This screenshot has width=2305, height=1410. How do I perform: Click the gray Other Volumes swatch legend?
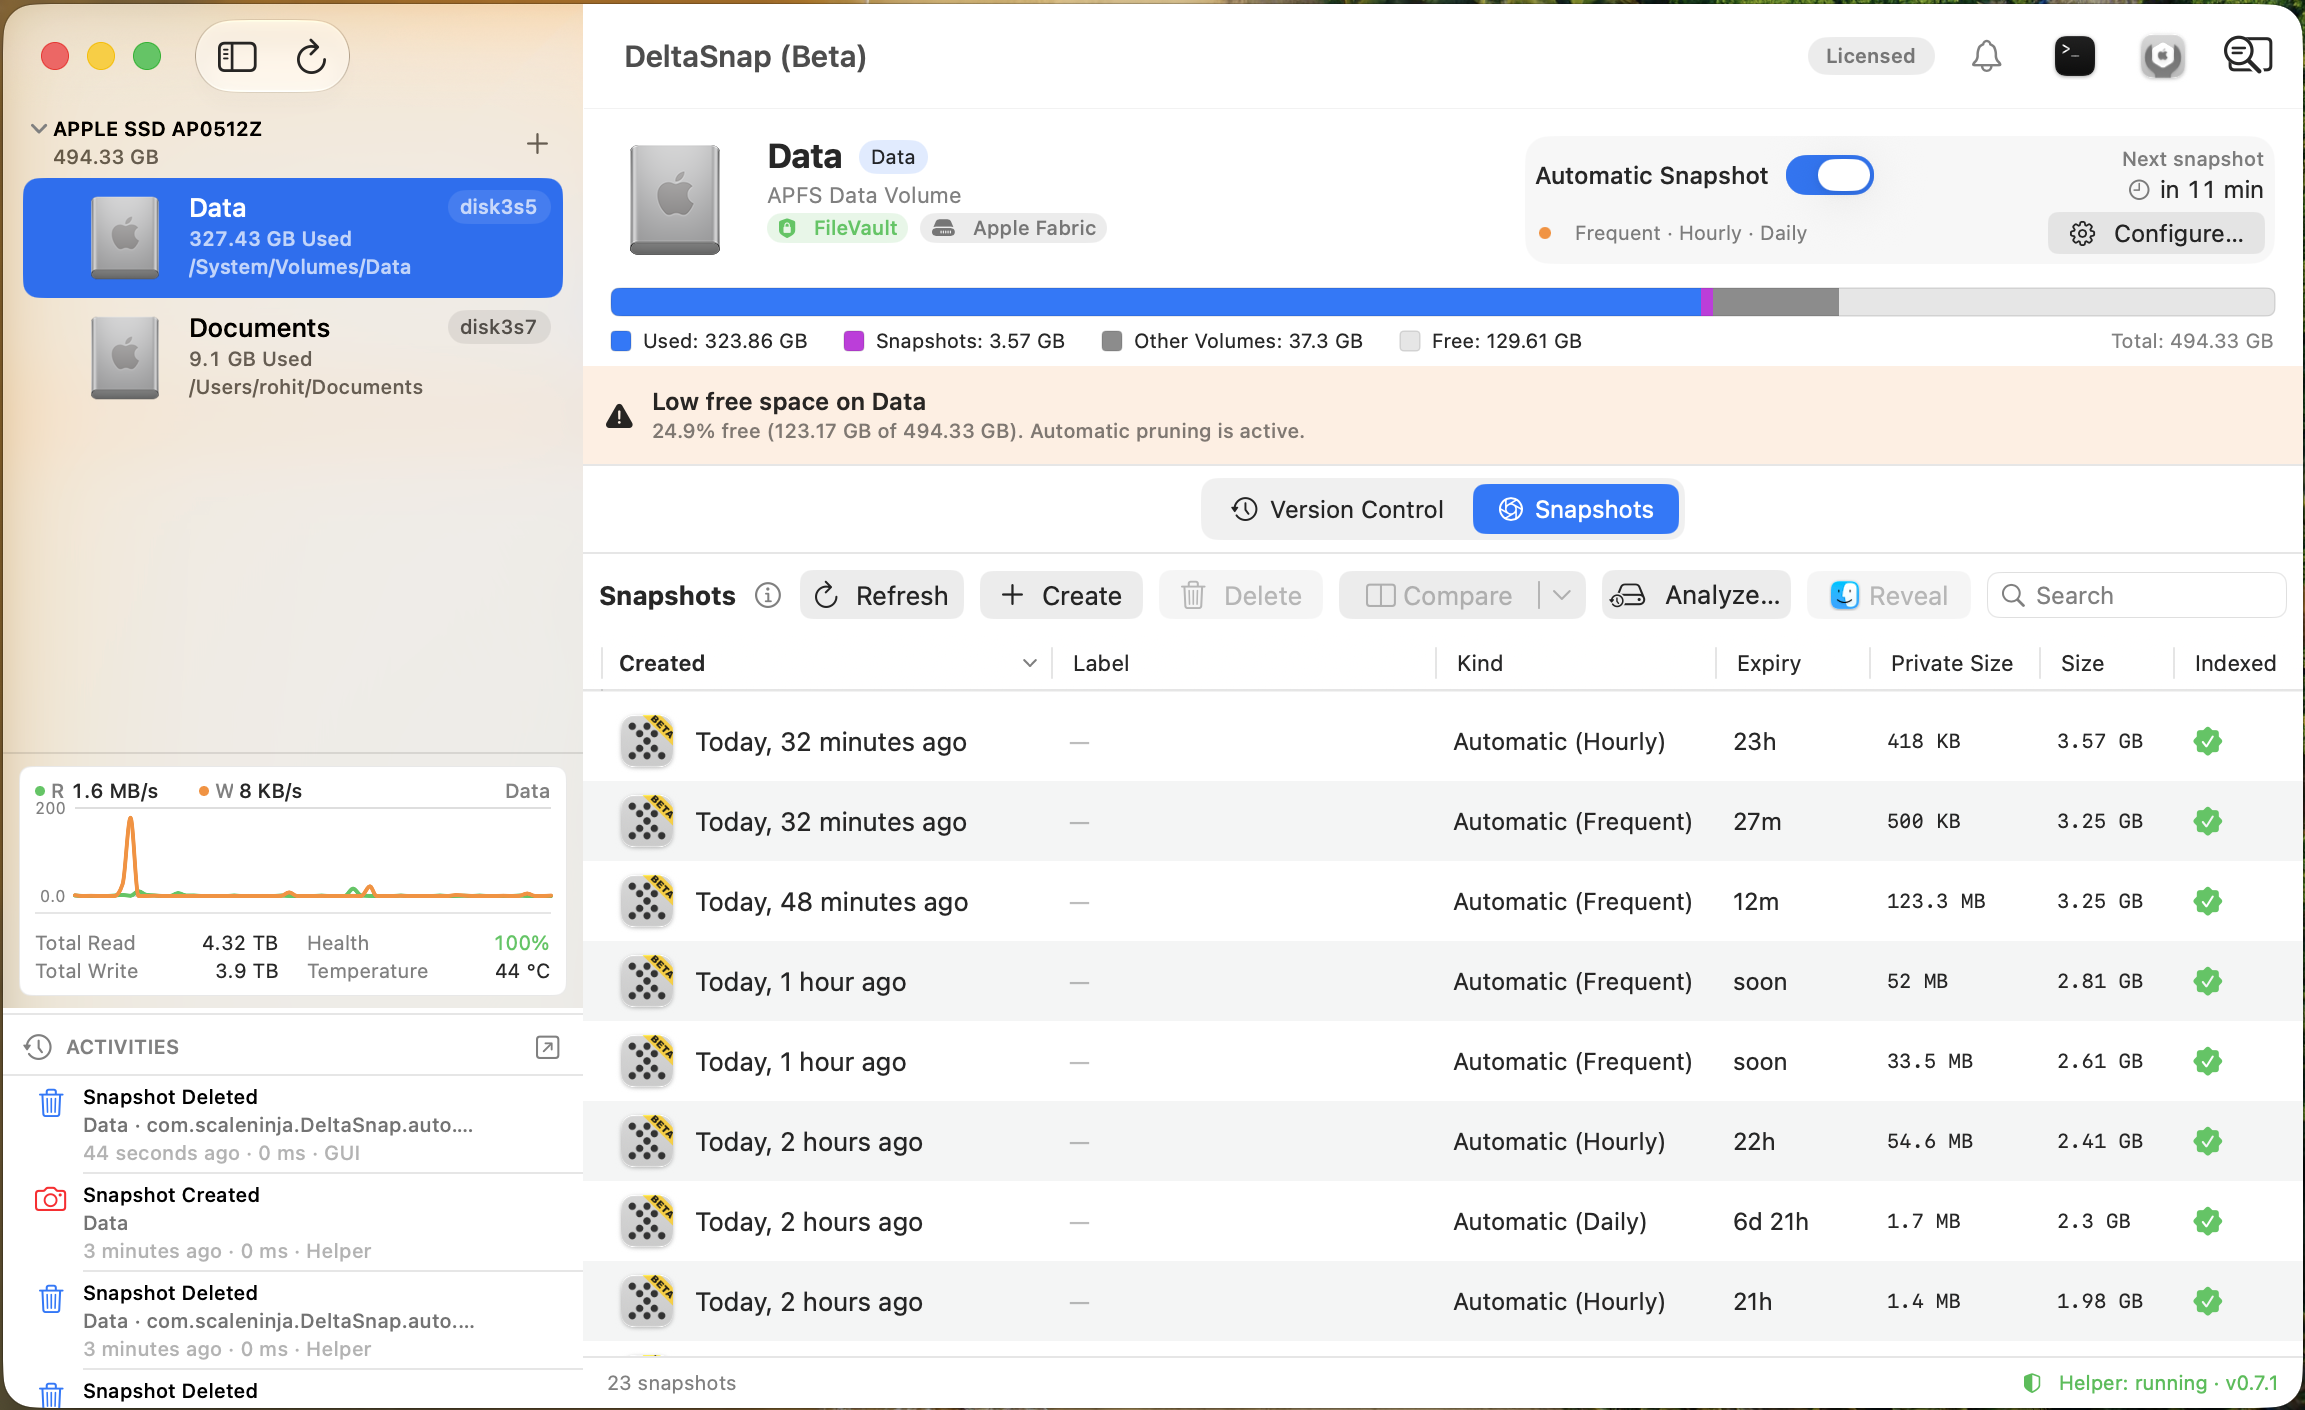[1112, 341]
